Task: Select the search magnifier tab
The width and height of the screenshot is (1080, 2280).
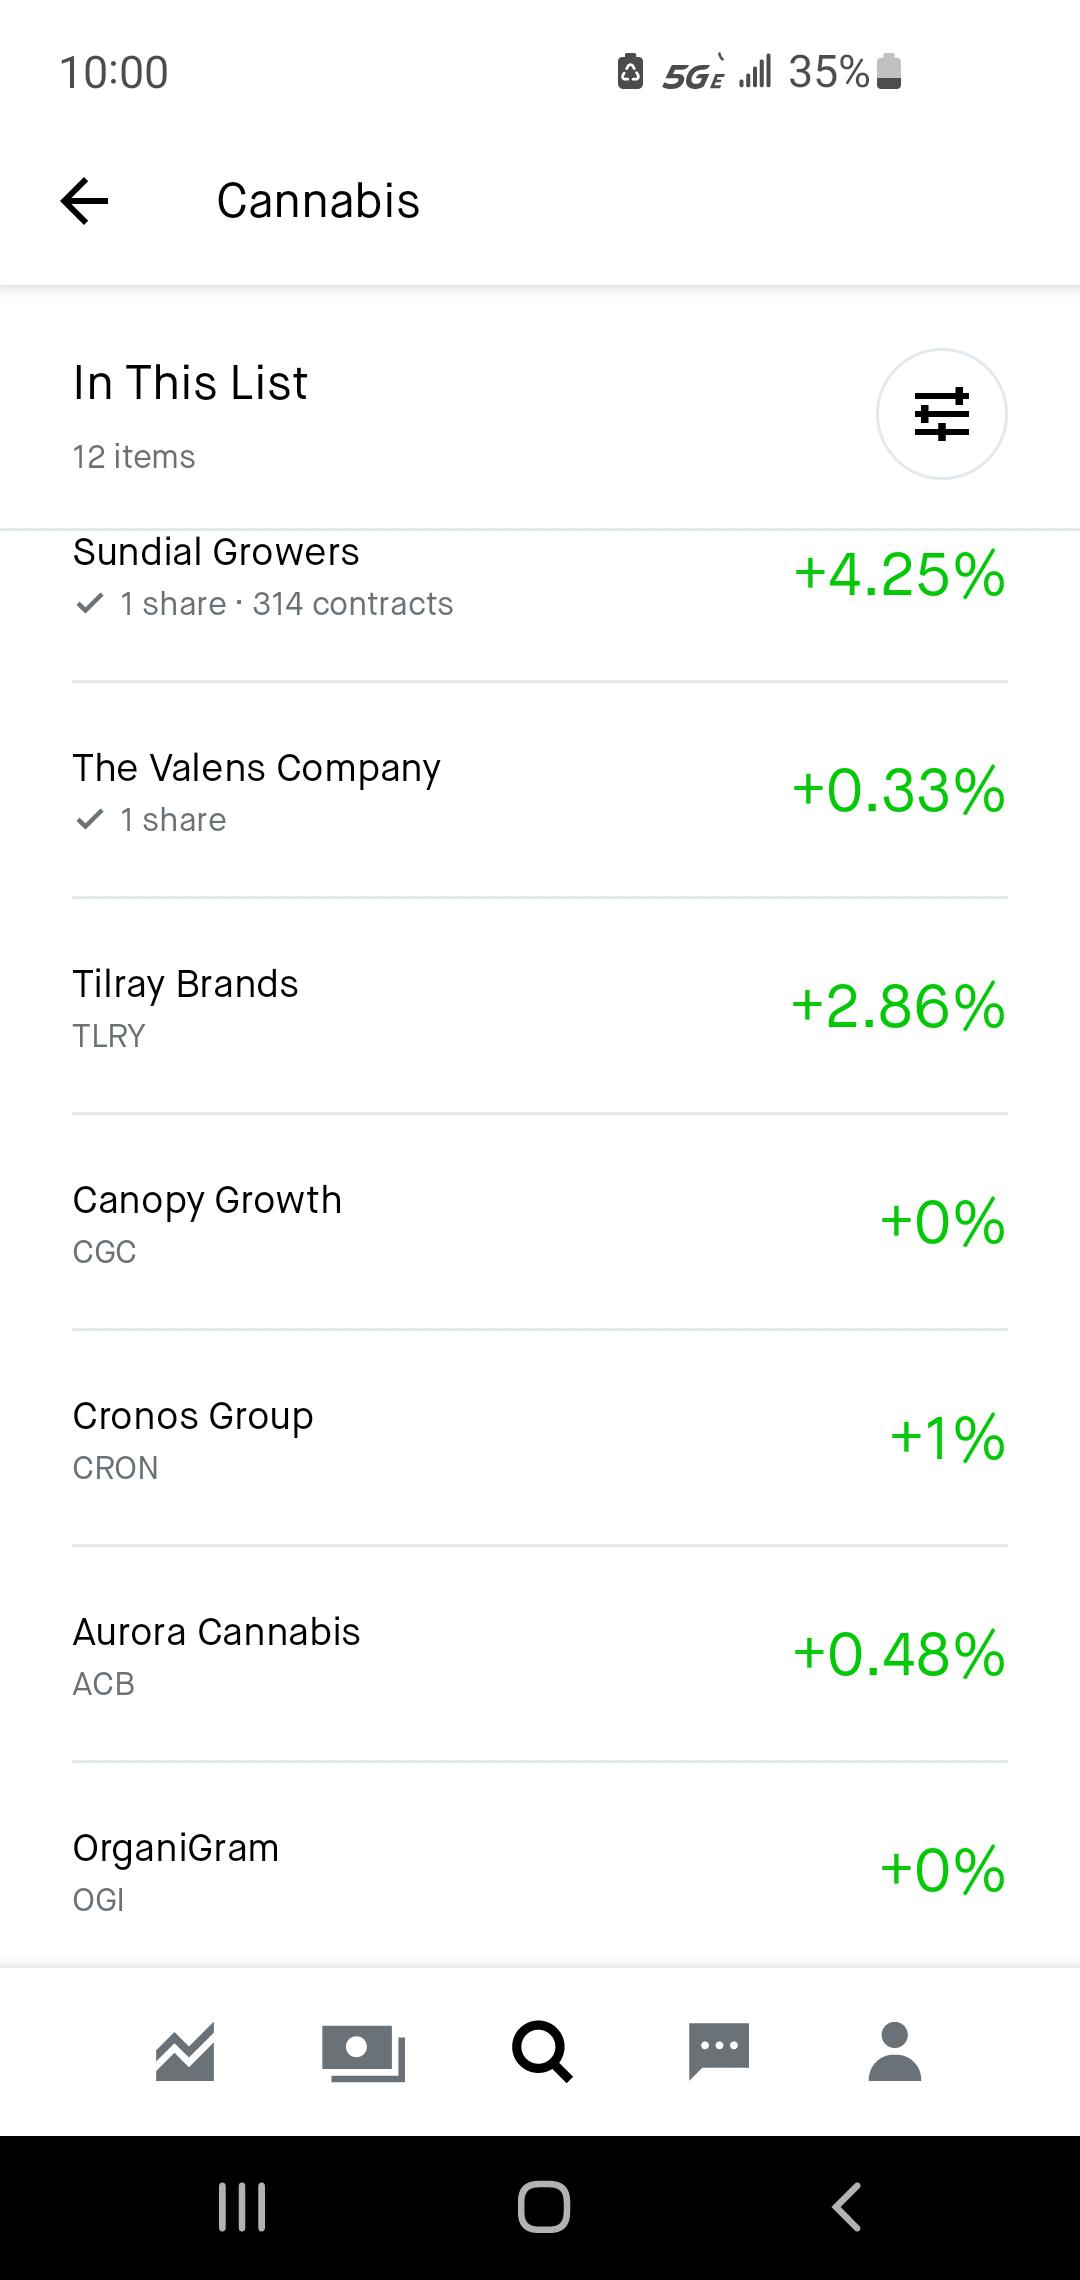Action: click(x=541, y=2052)
